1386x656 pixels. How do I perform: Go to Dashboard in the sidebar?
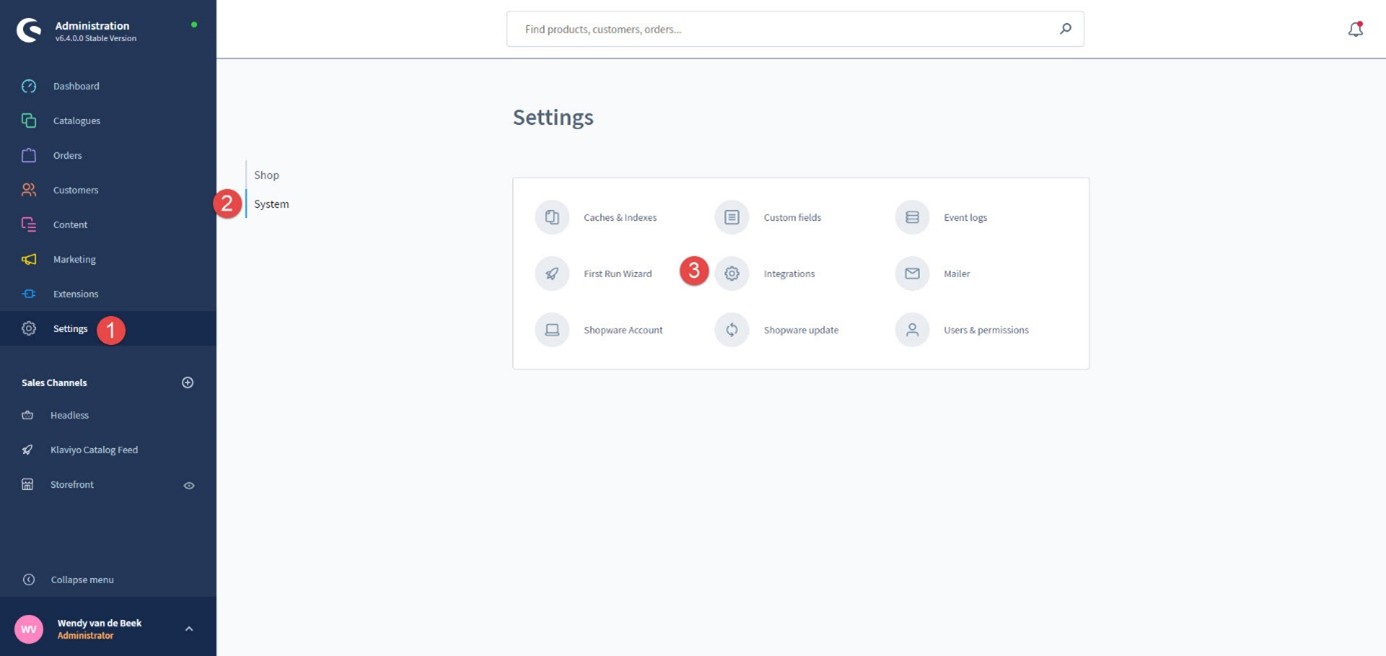click(x=75, y=86)
